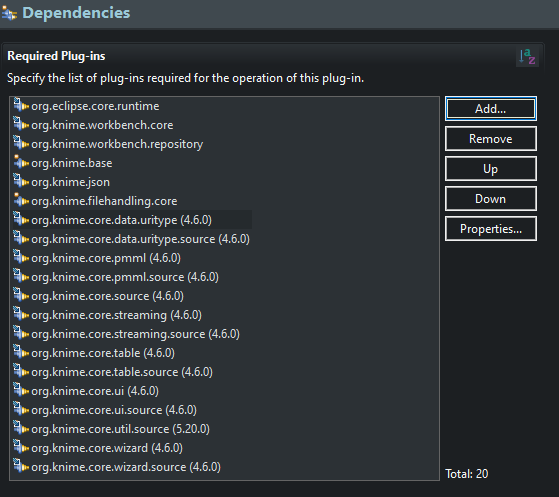
Task: Click the org.knime.base plug-in icon
Action: [x=21, y=163]
